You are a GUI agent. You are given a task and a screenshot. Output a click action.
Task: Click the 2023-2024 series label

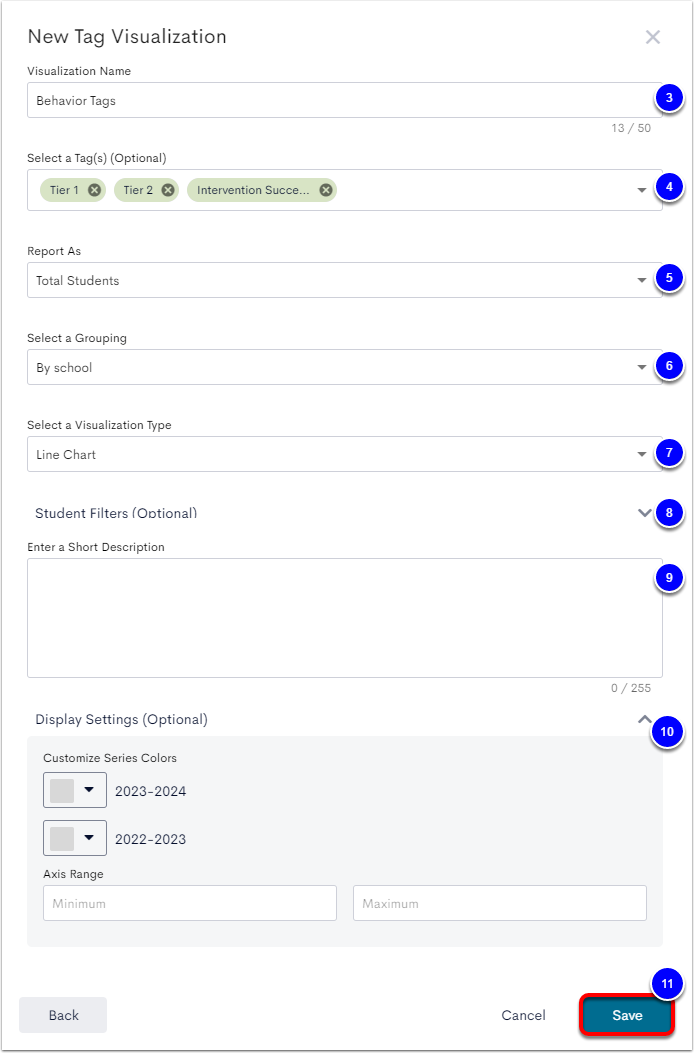150,791
